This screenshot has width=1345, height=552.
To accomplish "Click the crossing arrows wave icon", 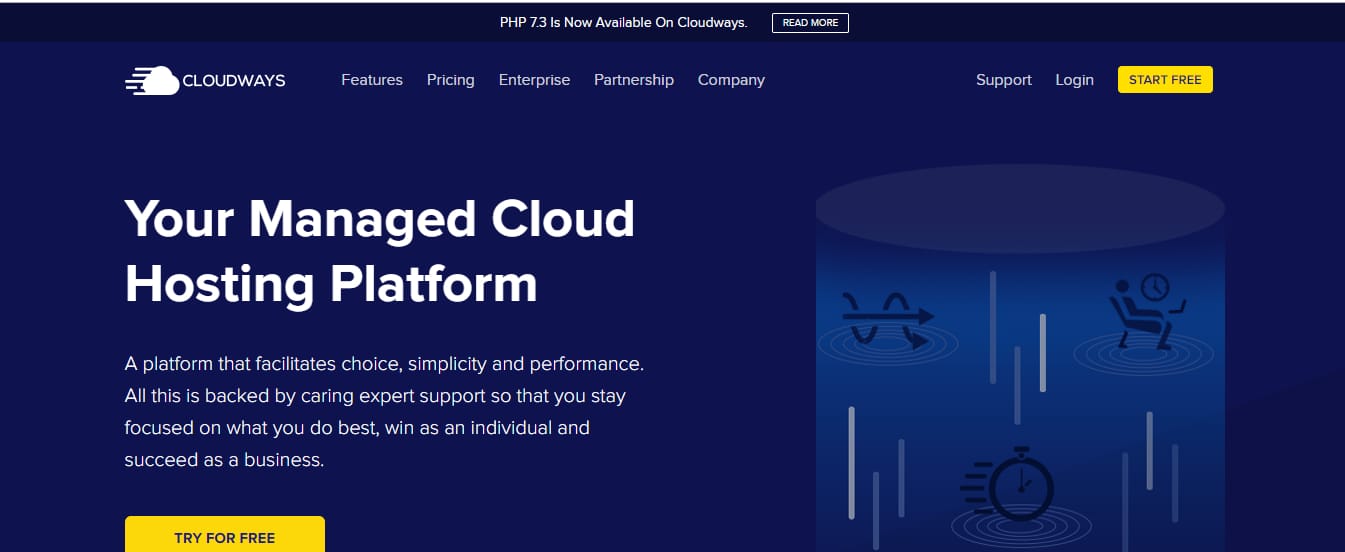I will click(886, 319).
